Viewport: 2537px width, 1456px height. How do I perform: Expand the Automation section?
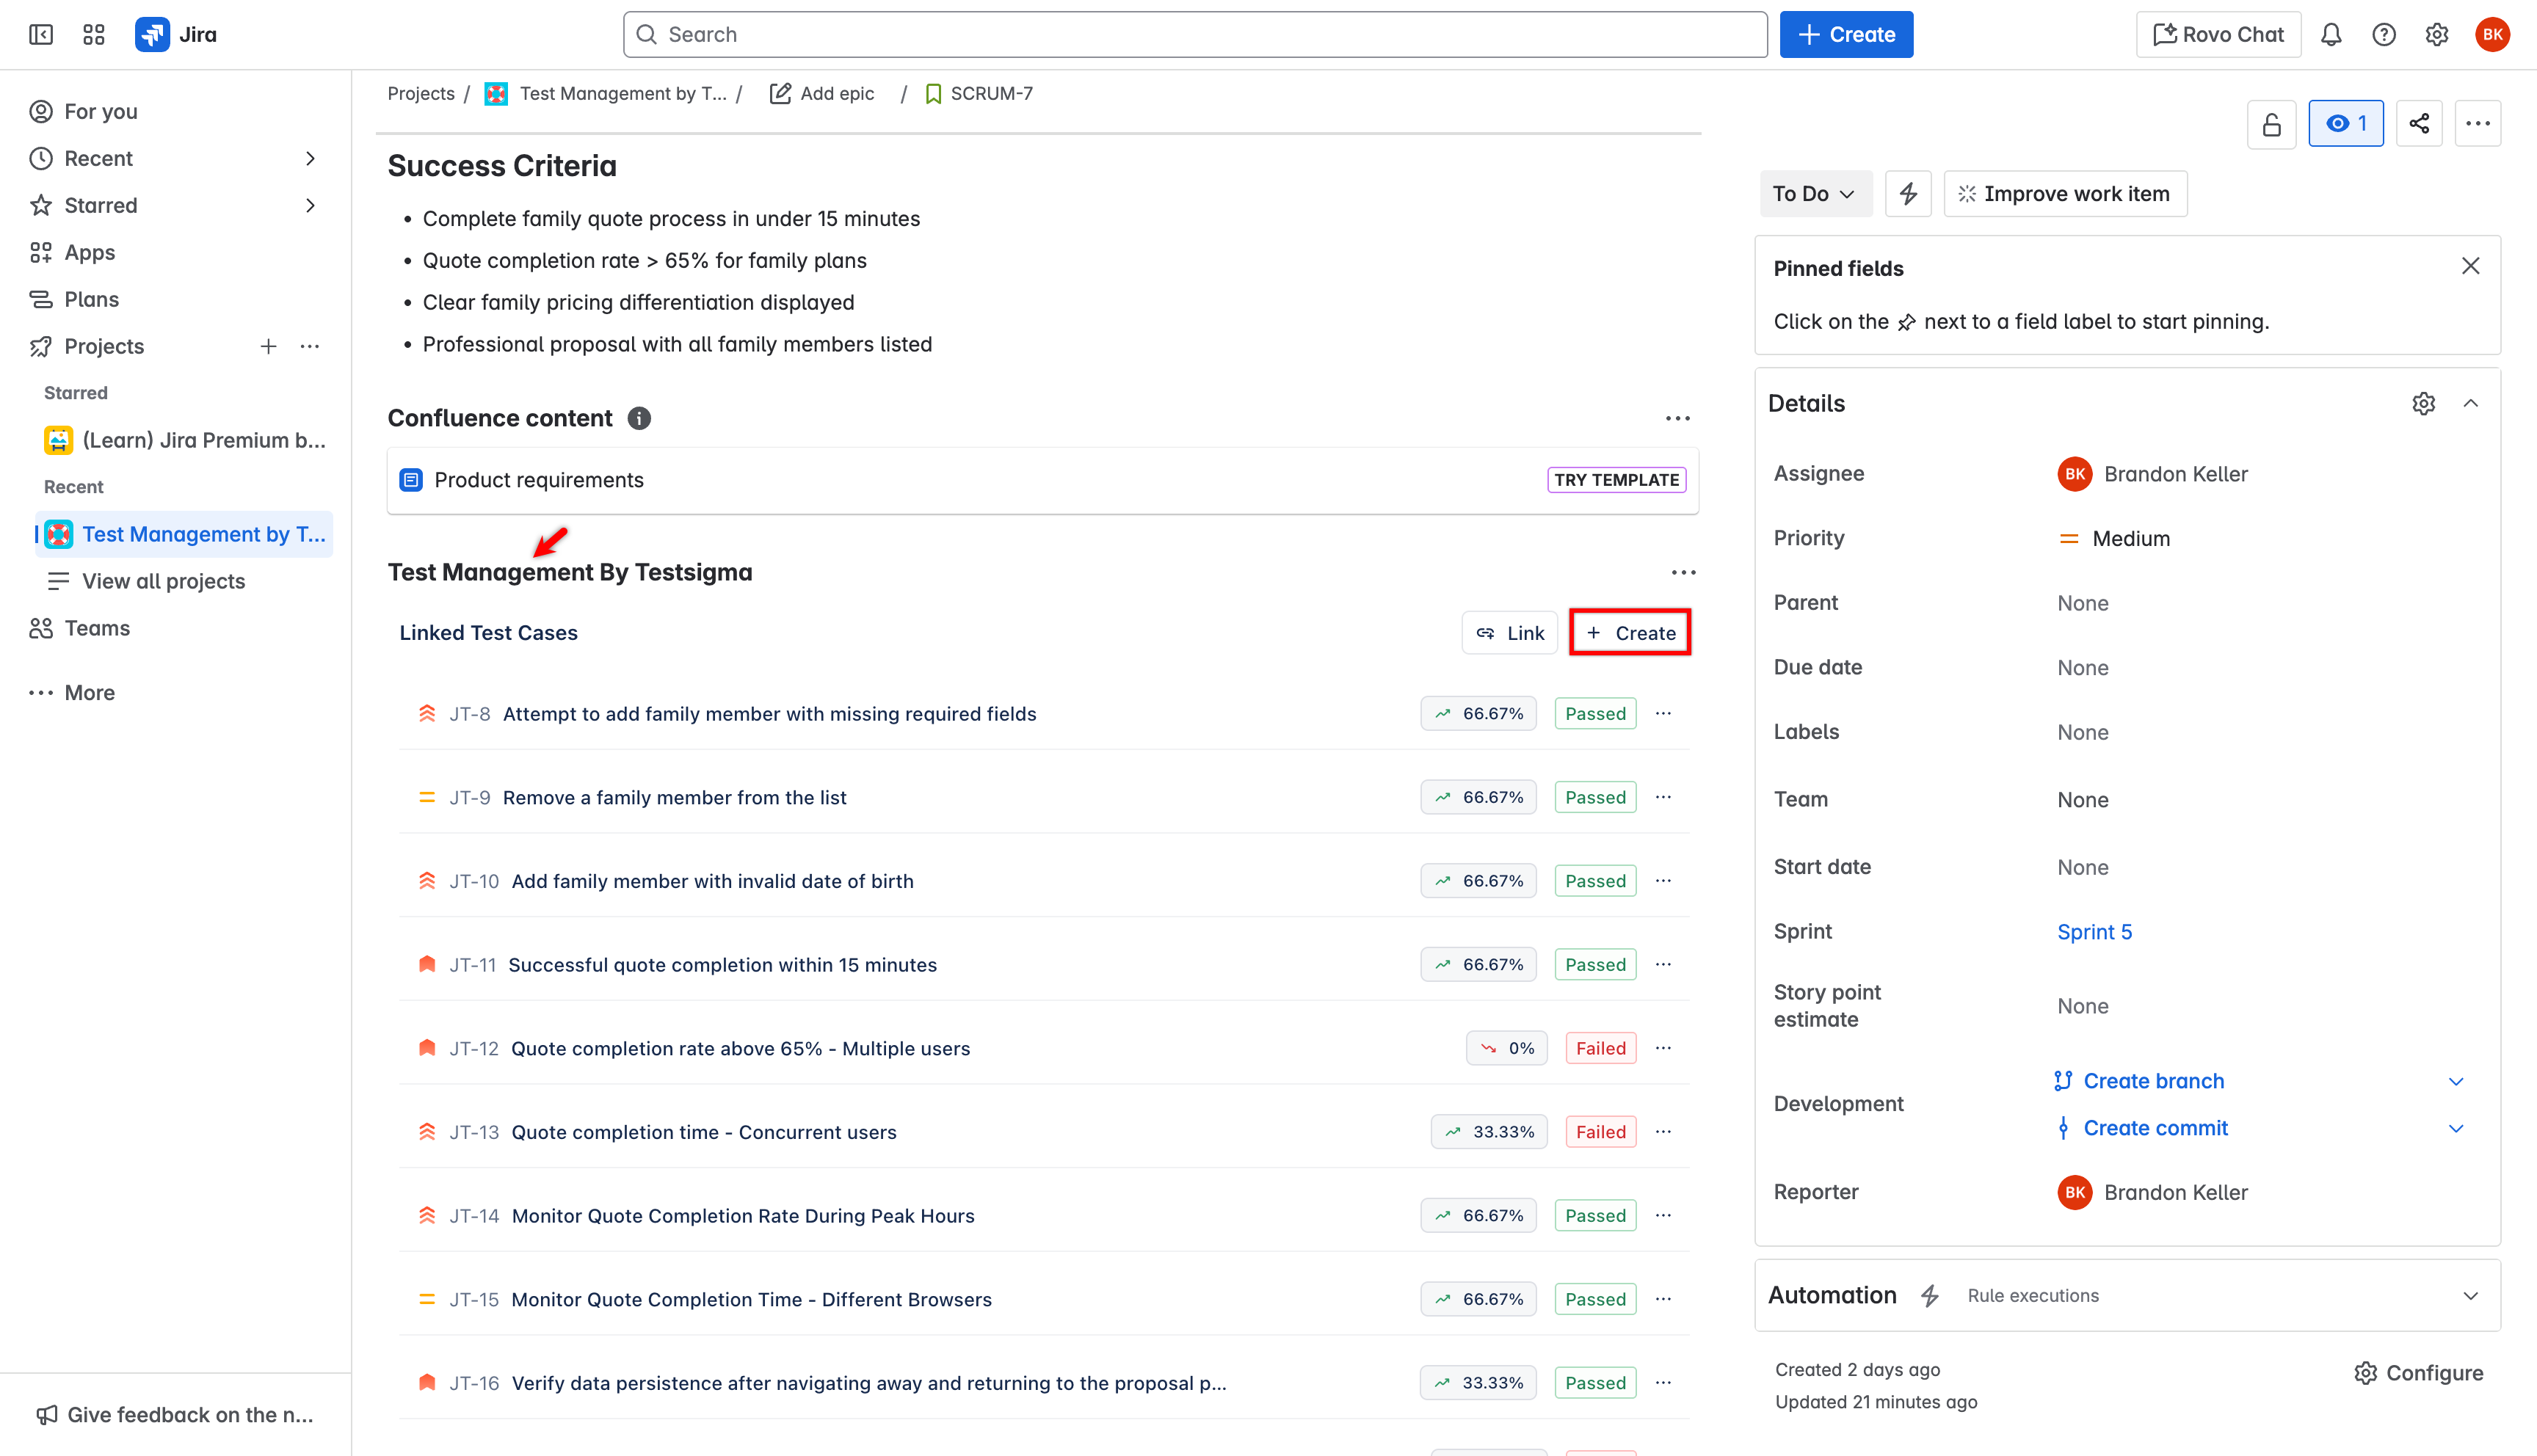point(2470,1296)
